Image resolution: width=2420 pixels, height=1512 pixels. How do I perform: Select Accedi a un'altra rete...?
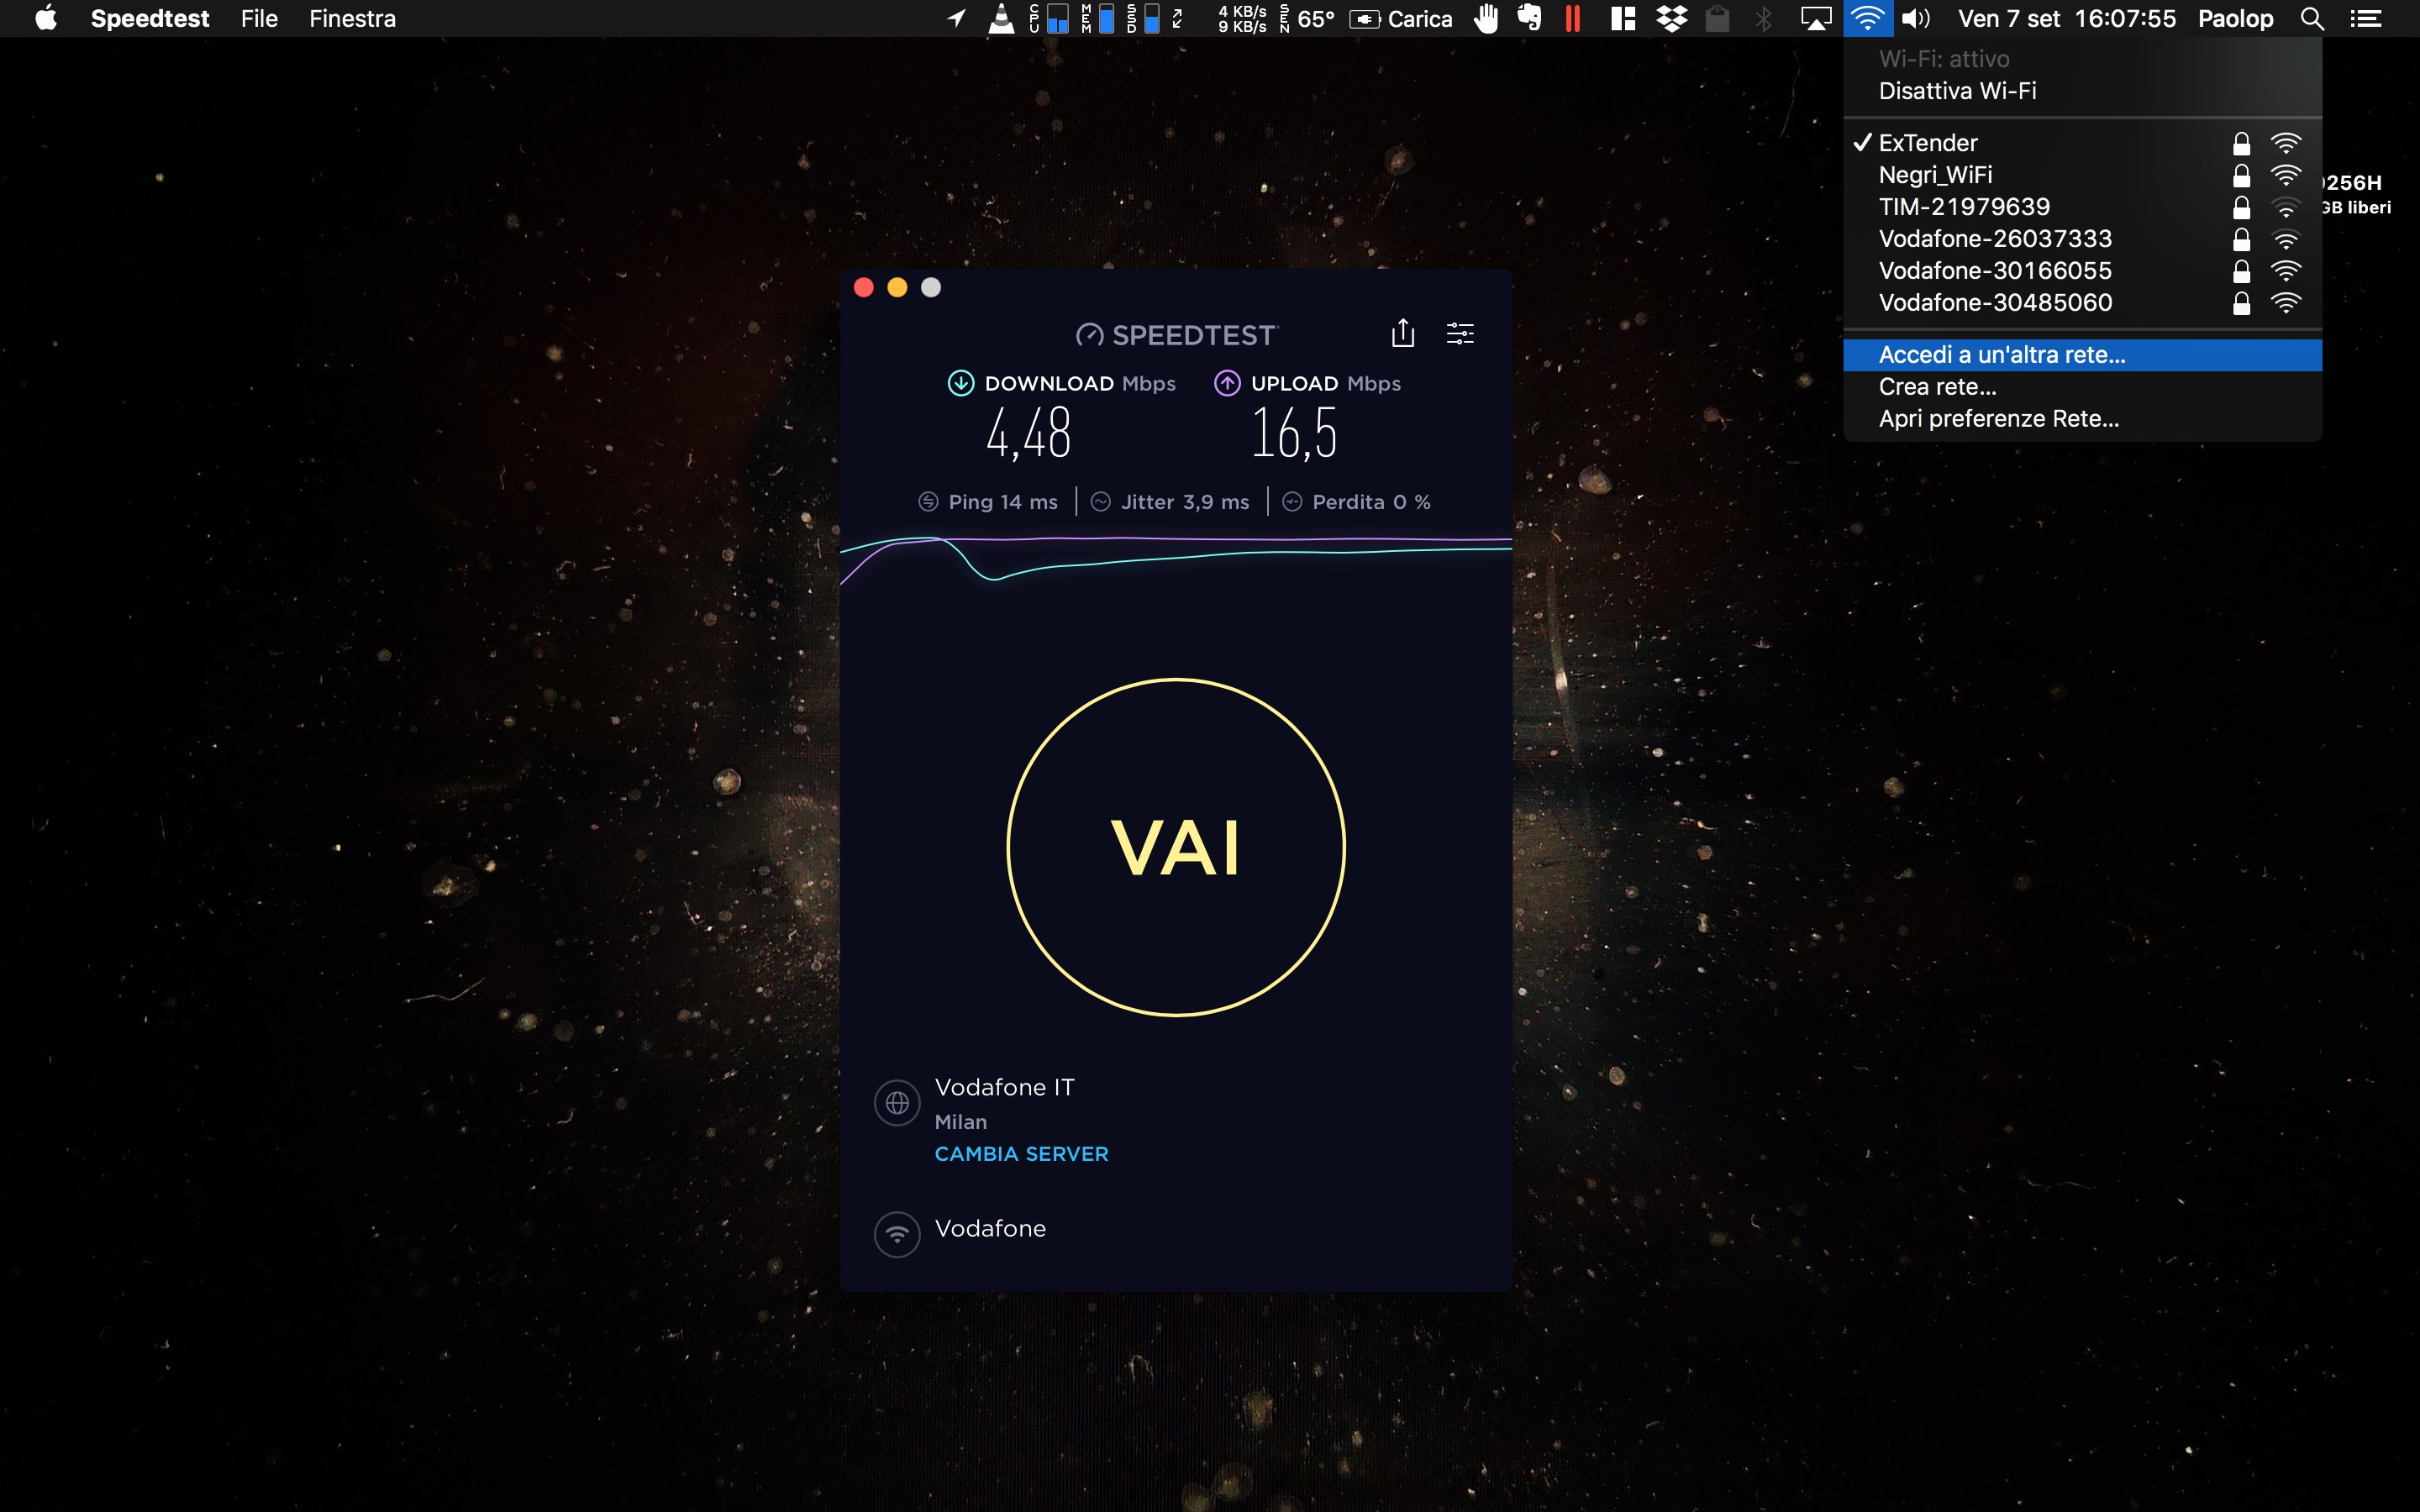click(2082, 355)
